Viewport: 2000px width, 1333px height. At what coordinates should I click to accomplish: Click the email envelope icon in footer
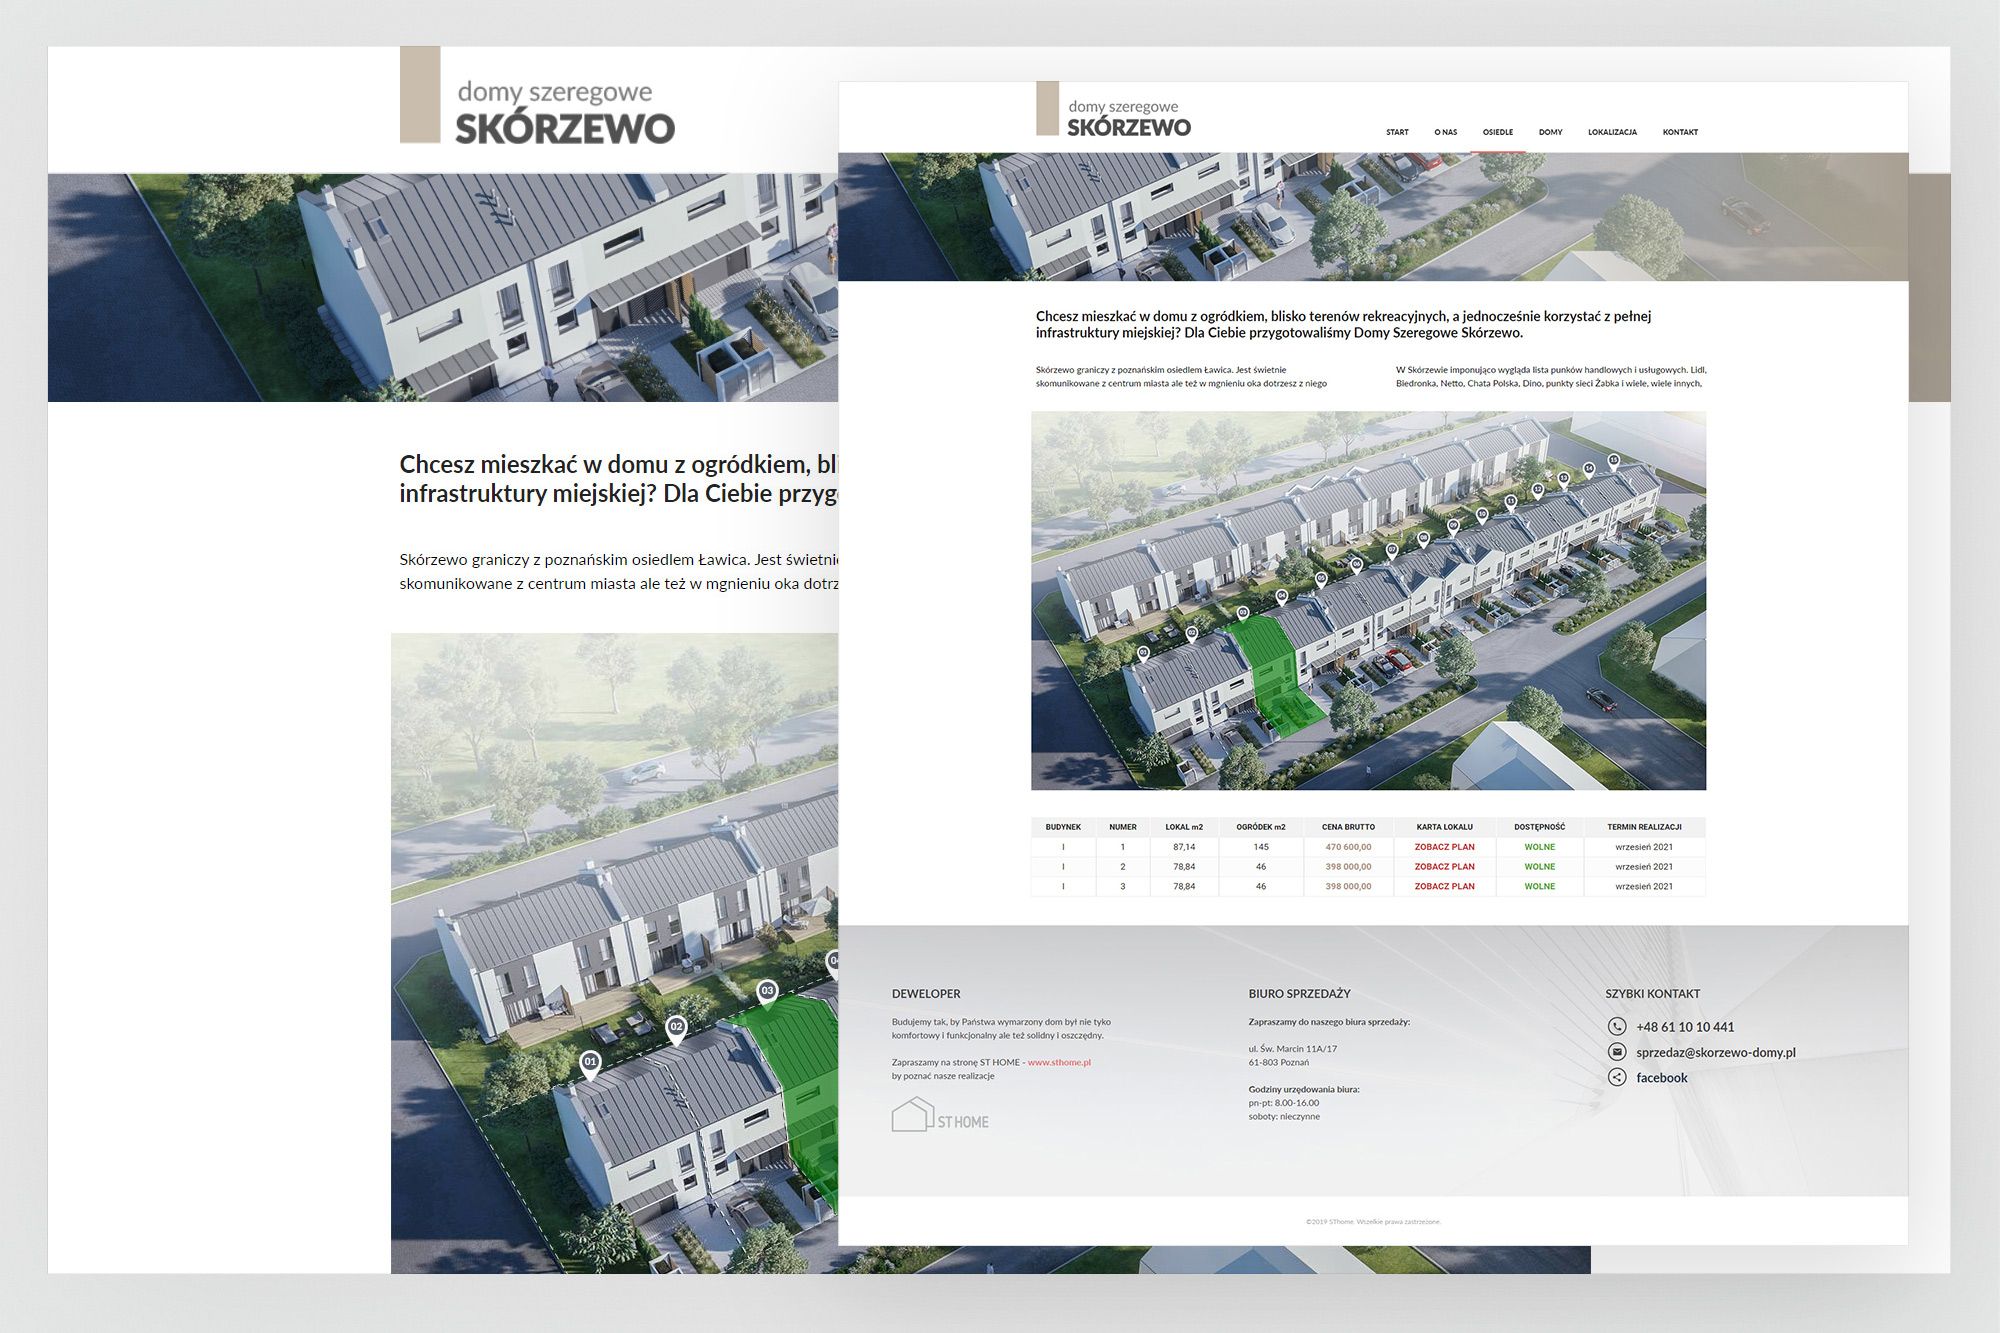tap(1617, 1052)
